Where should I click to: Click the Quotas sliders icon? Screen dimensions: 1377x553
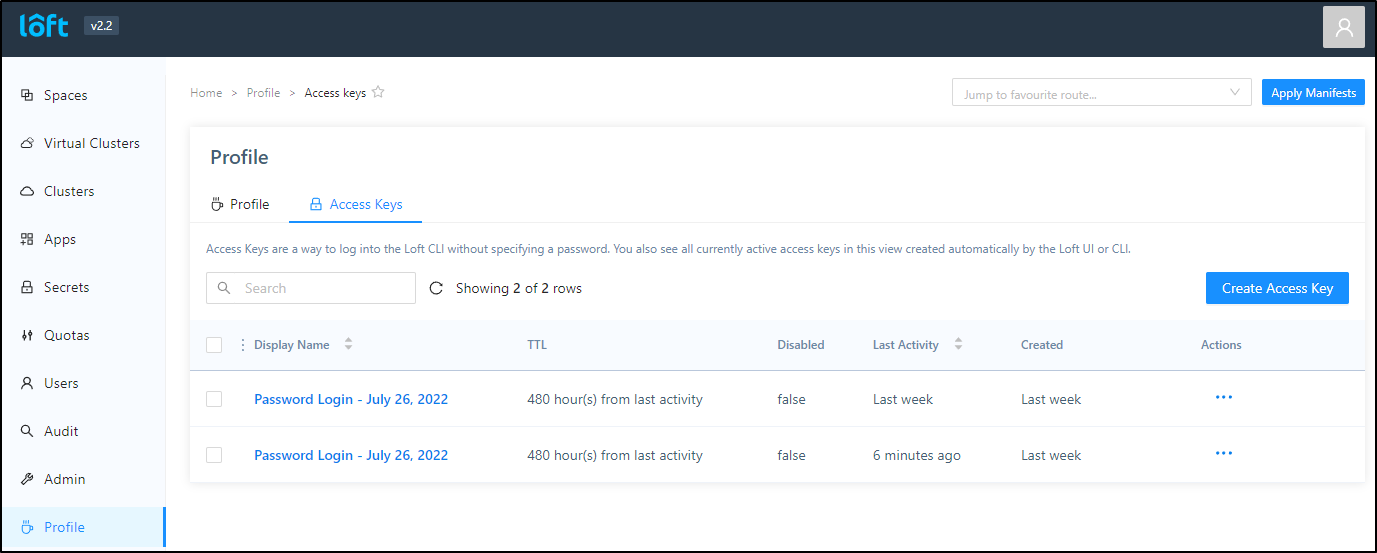27,335
